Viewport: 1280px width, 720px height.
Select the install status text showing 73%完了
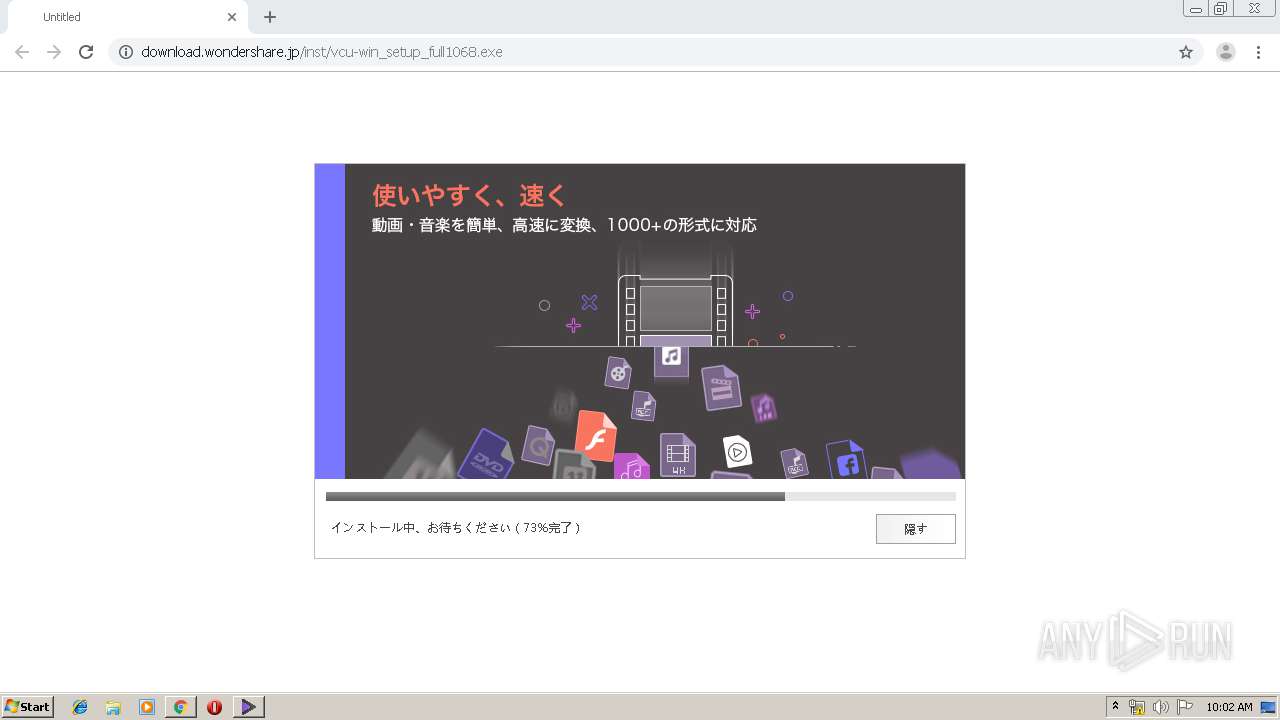[x=455, y=527]
